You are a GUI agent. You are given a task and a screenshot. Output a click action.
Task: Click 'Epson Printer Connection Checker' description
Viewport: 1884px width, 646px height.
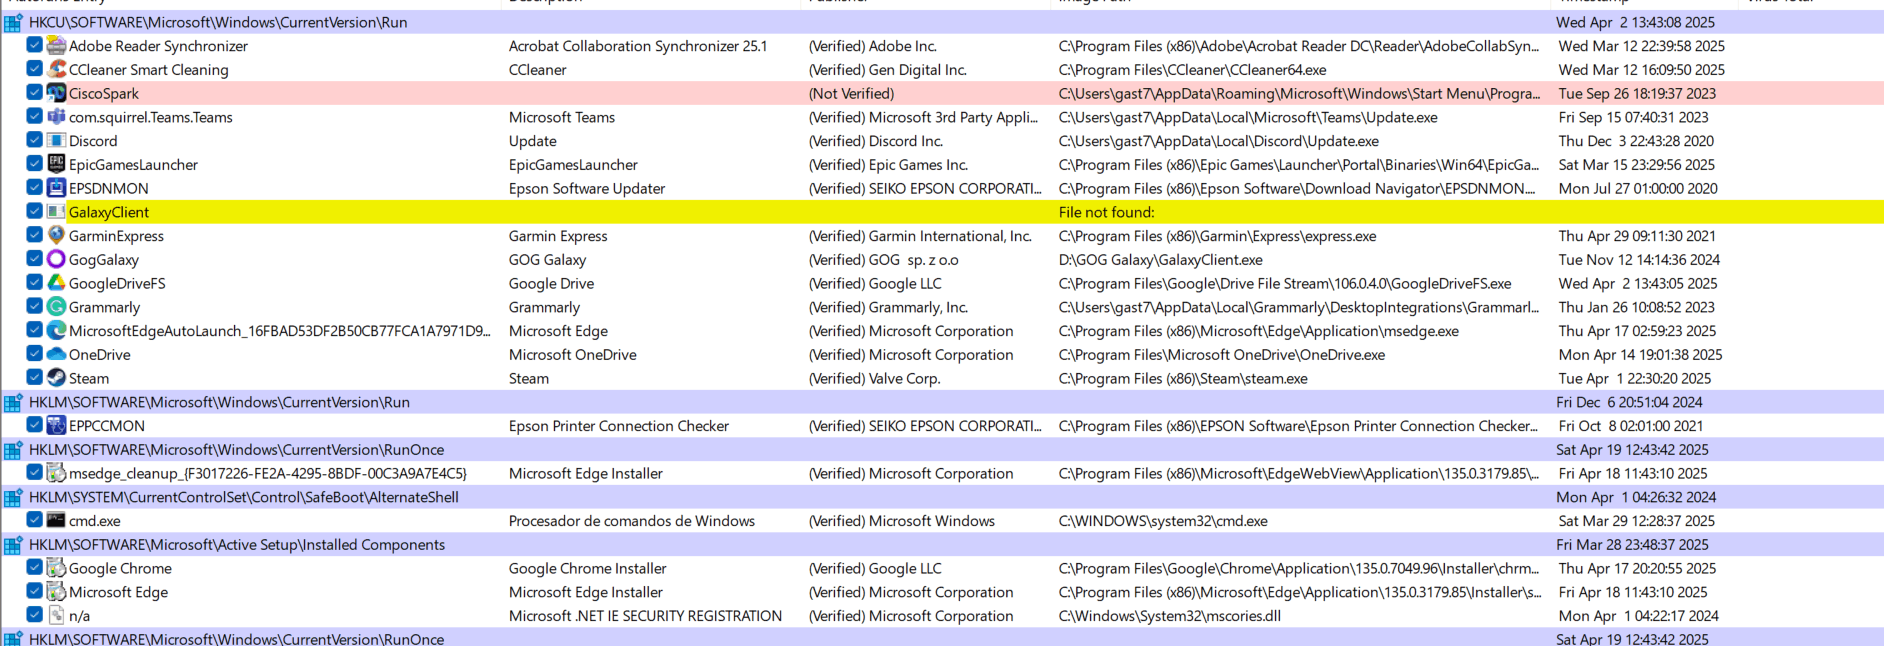(x=619, y=426)
